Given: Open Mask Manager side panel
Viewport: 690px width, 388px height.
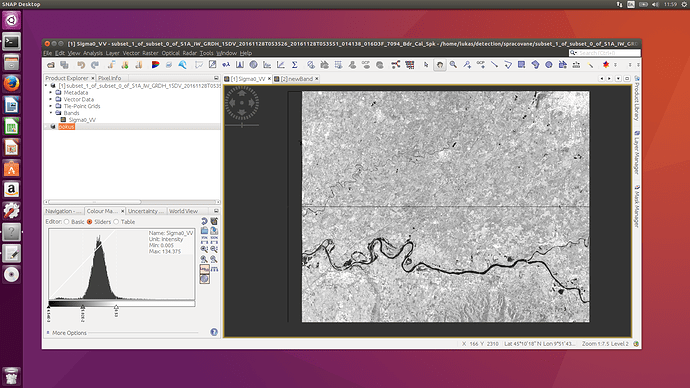Looking at the screenshot, I should [x=637, y=206].
